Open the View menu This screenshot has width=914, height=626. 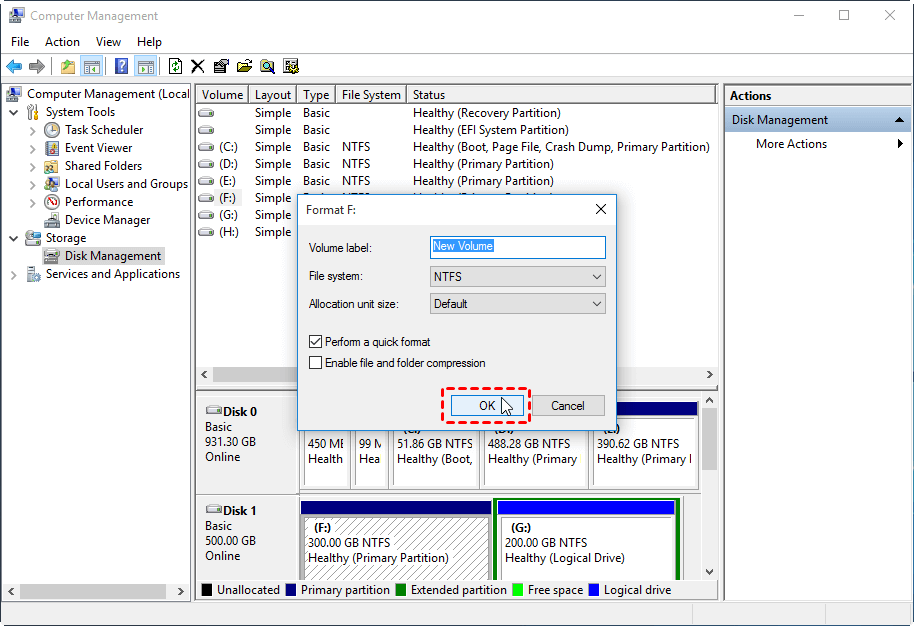(x=108, y=42)
